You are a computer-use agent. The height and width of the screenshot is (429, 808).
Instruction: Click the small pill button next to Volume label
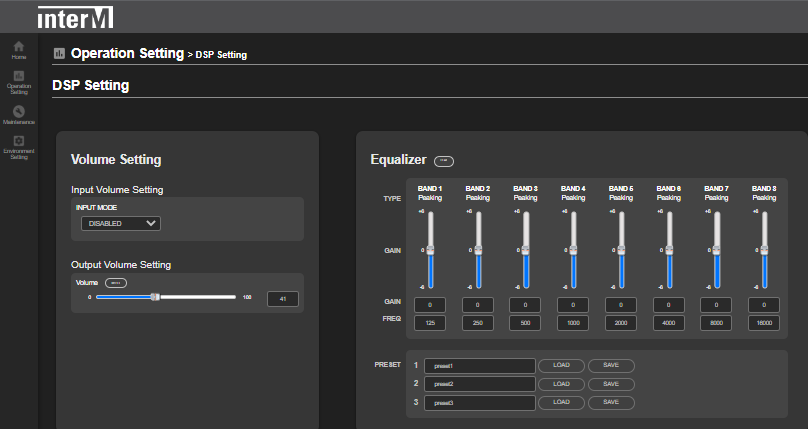(x=116, y=283)
